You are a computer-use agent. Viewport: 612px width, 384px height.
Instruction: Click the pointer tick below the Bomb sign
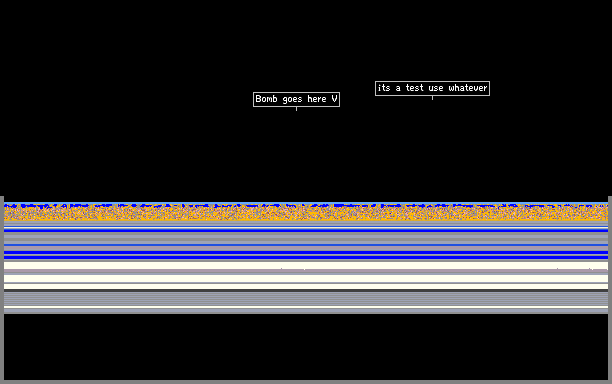click(296, 109)
